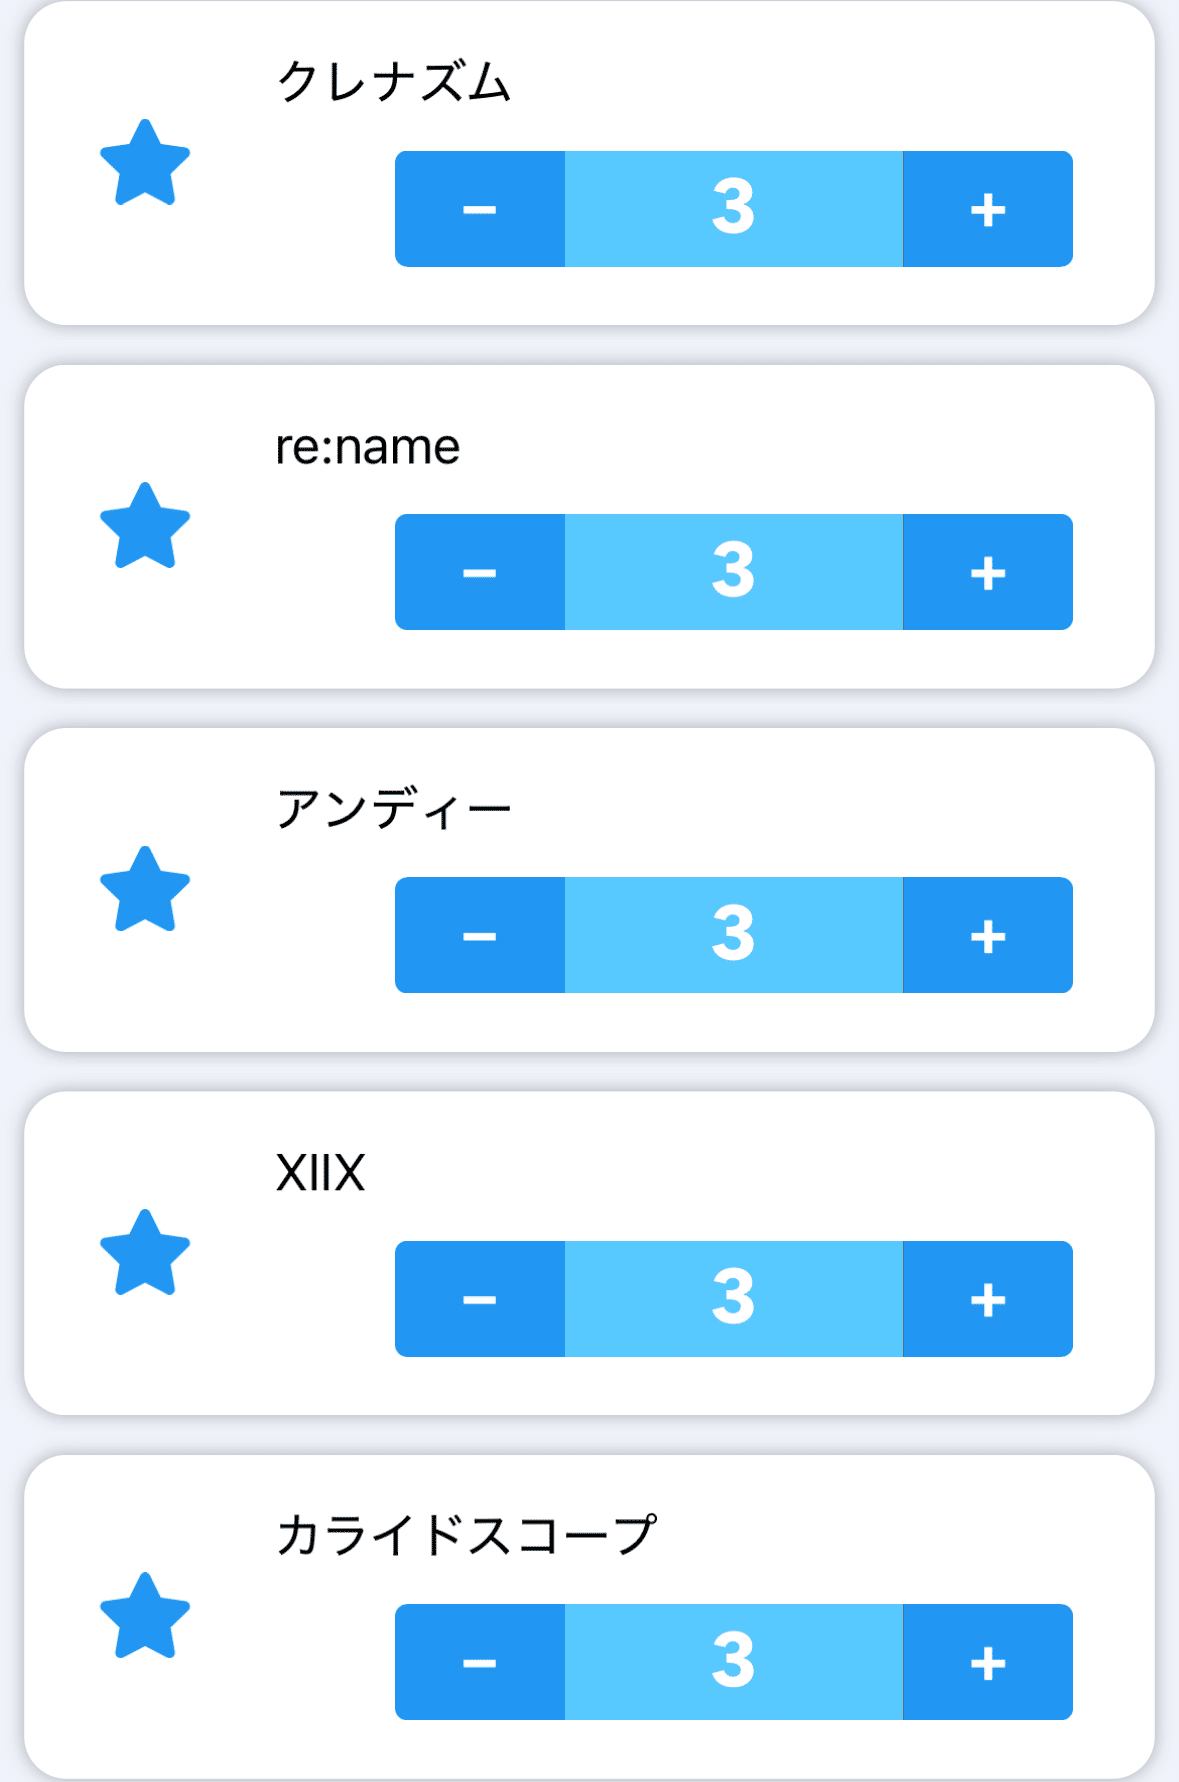This screenshot has height=1782, width=1179.
Task: Toggle the star for クレナズム
Action: coord(145,163)
